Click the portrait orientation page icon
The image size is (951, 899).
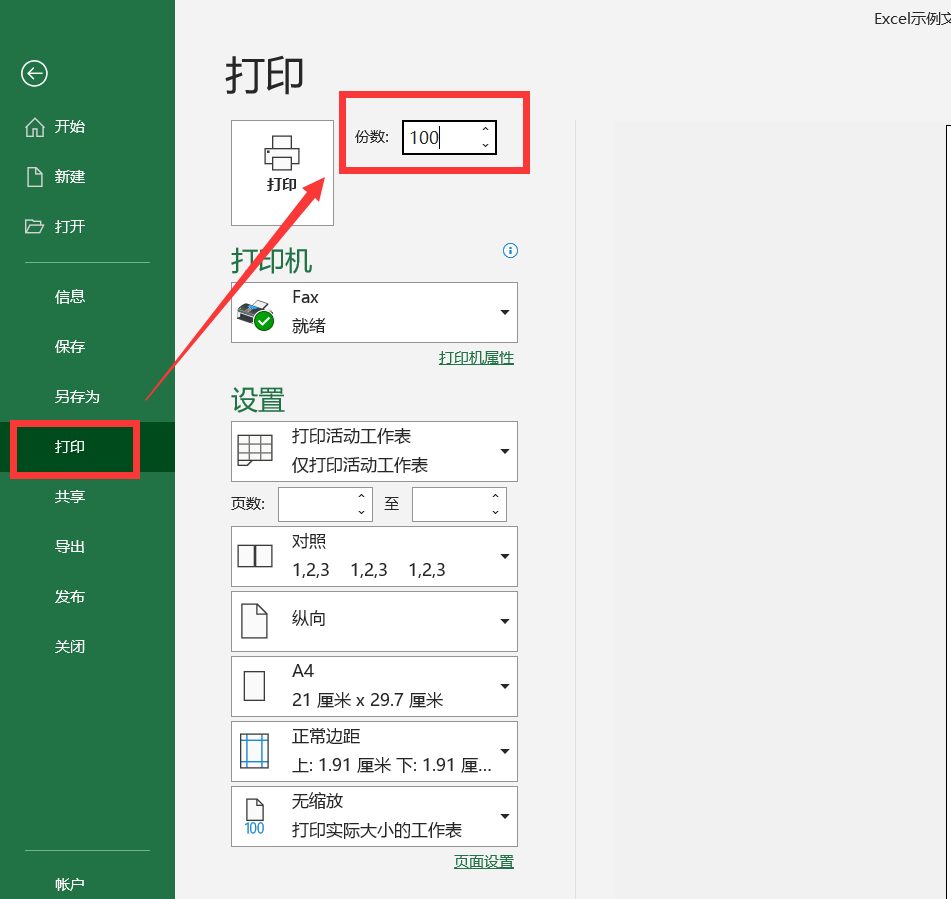[254, 621]
